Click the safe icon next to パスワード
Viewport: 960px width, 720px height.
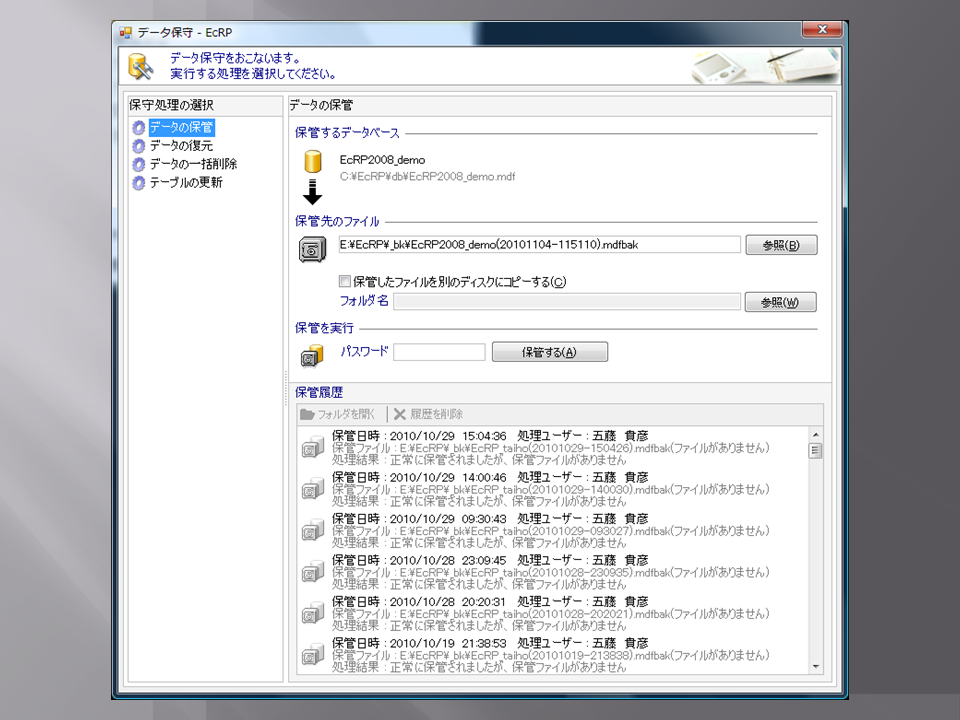311,354
